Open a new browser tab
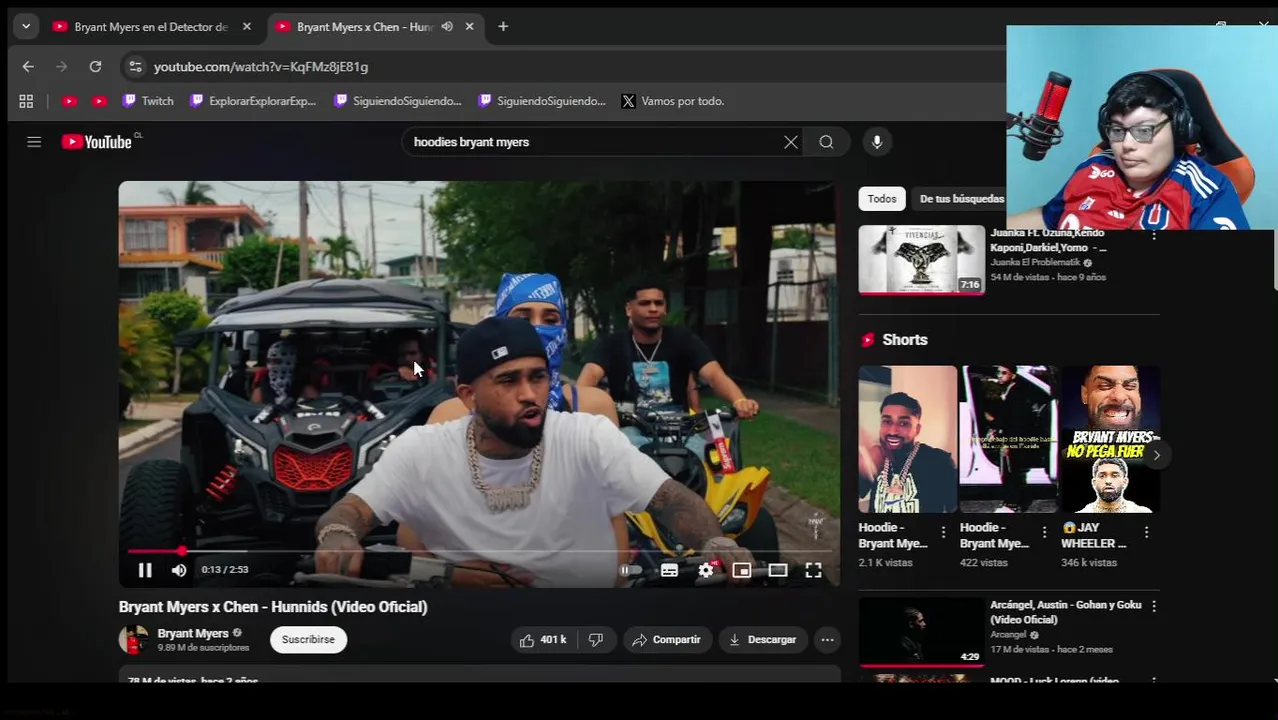Image resolution: width=1278 pixels, height=720 pixels. 503,27
